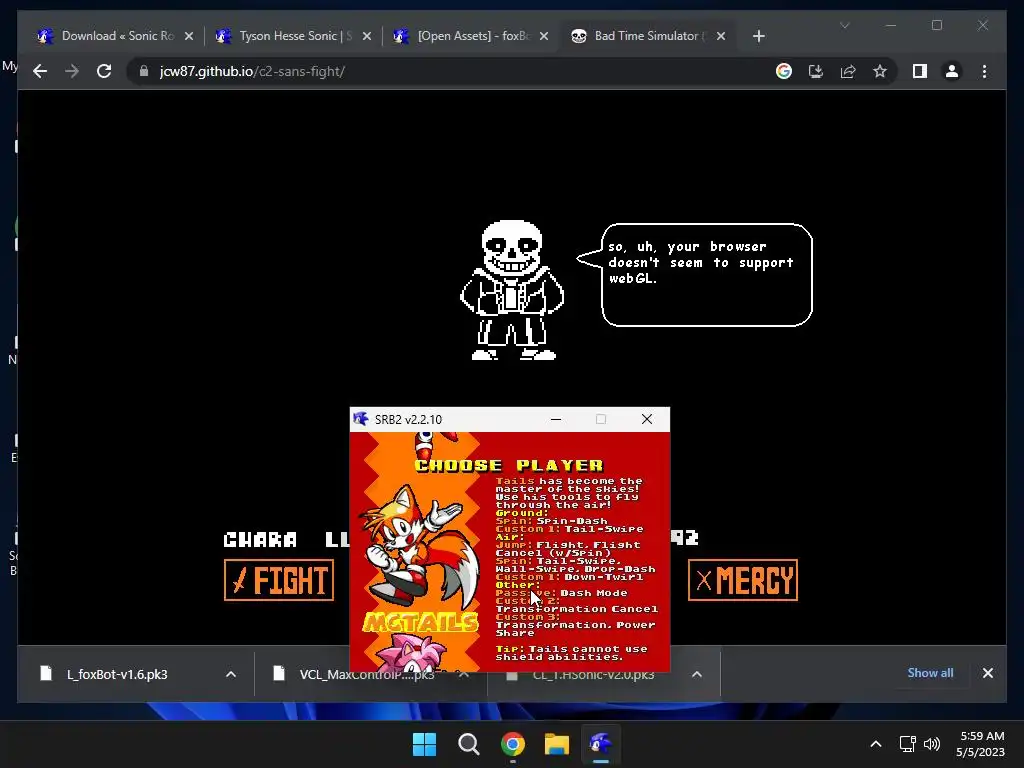Click the CHOOSE PLAYER heading in SRB2
The width and height of the screenshot is (1024, 768).
[509, 466]
